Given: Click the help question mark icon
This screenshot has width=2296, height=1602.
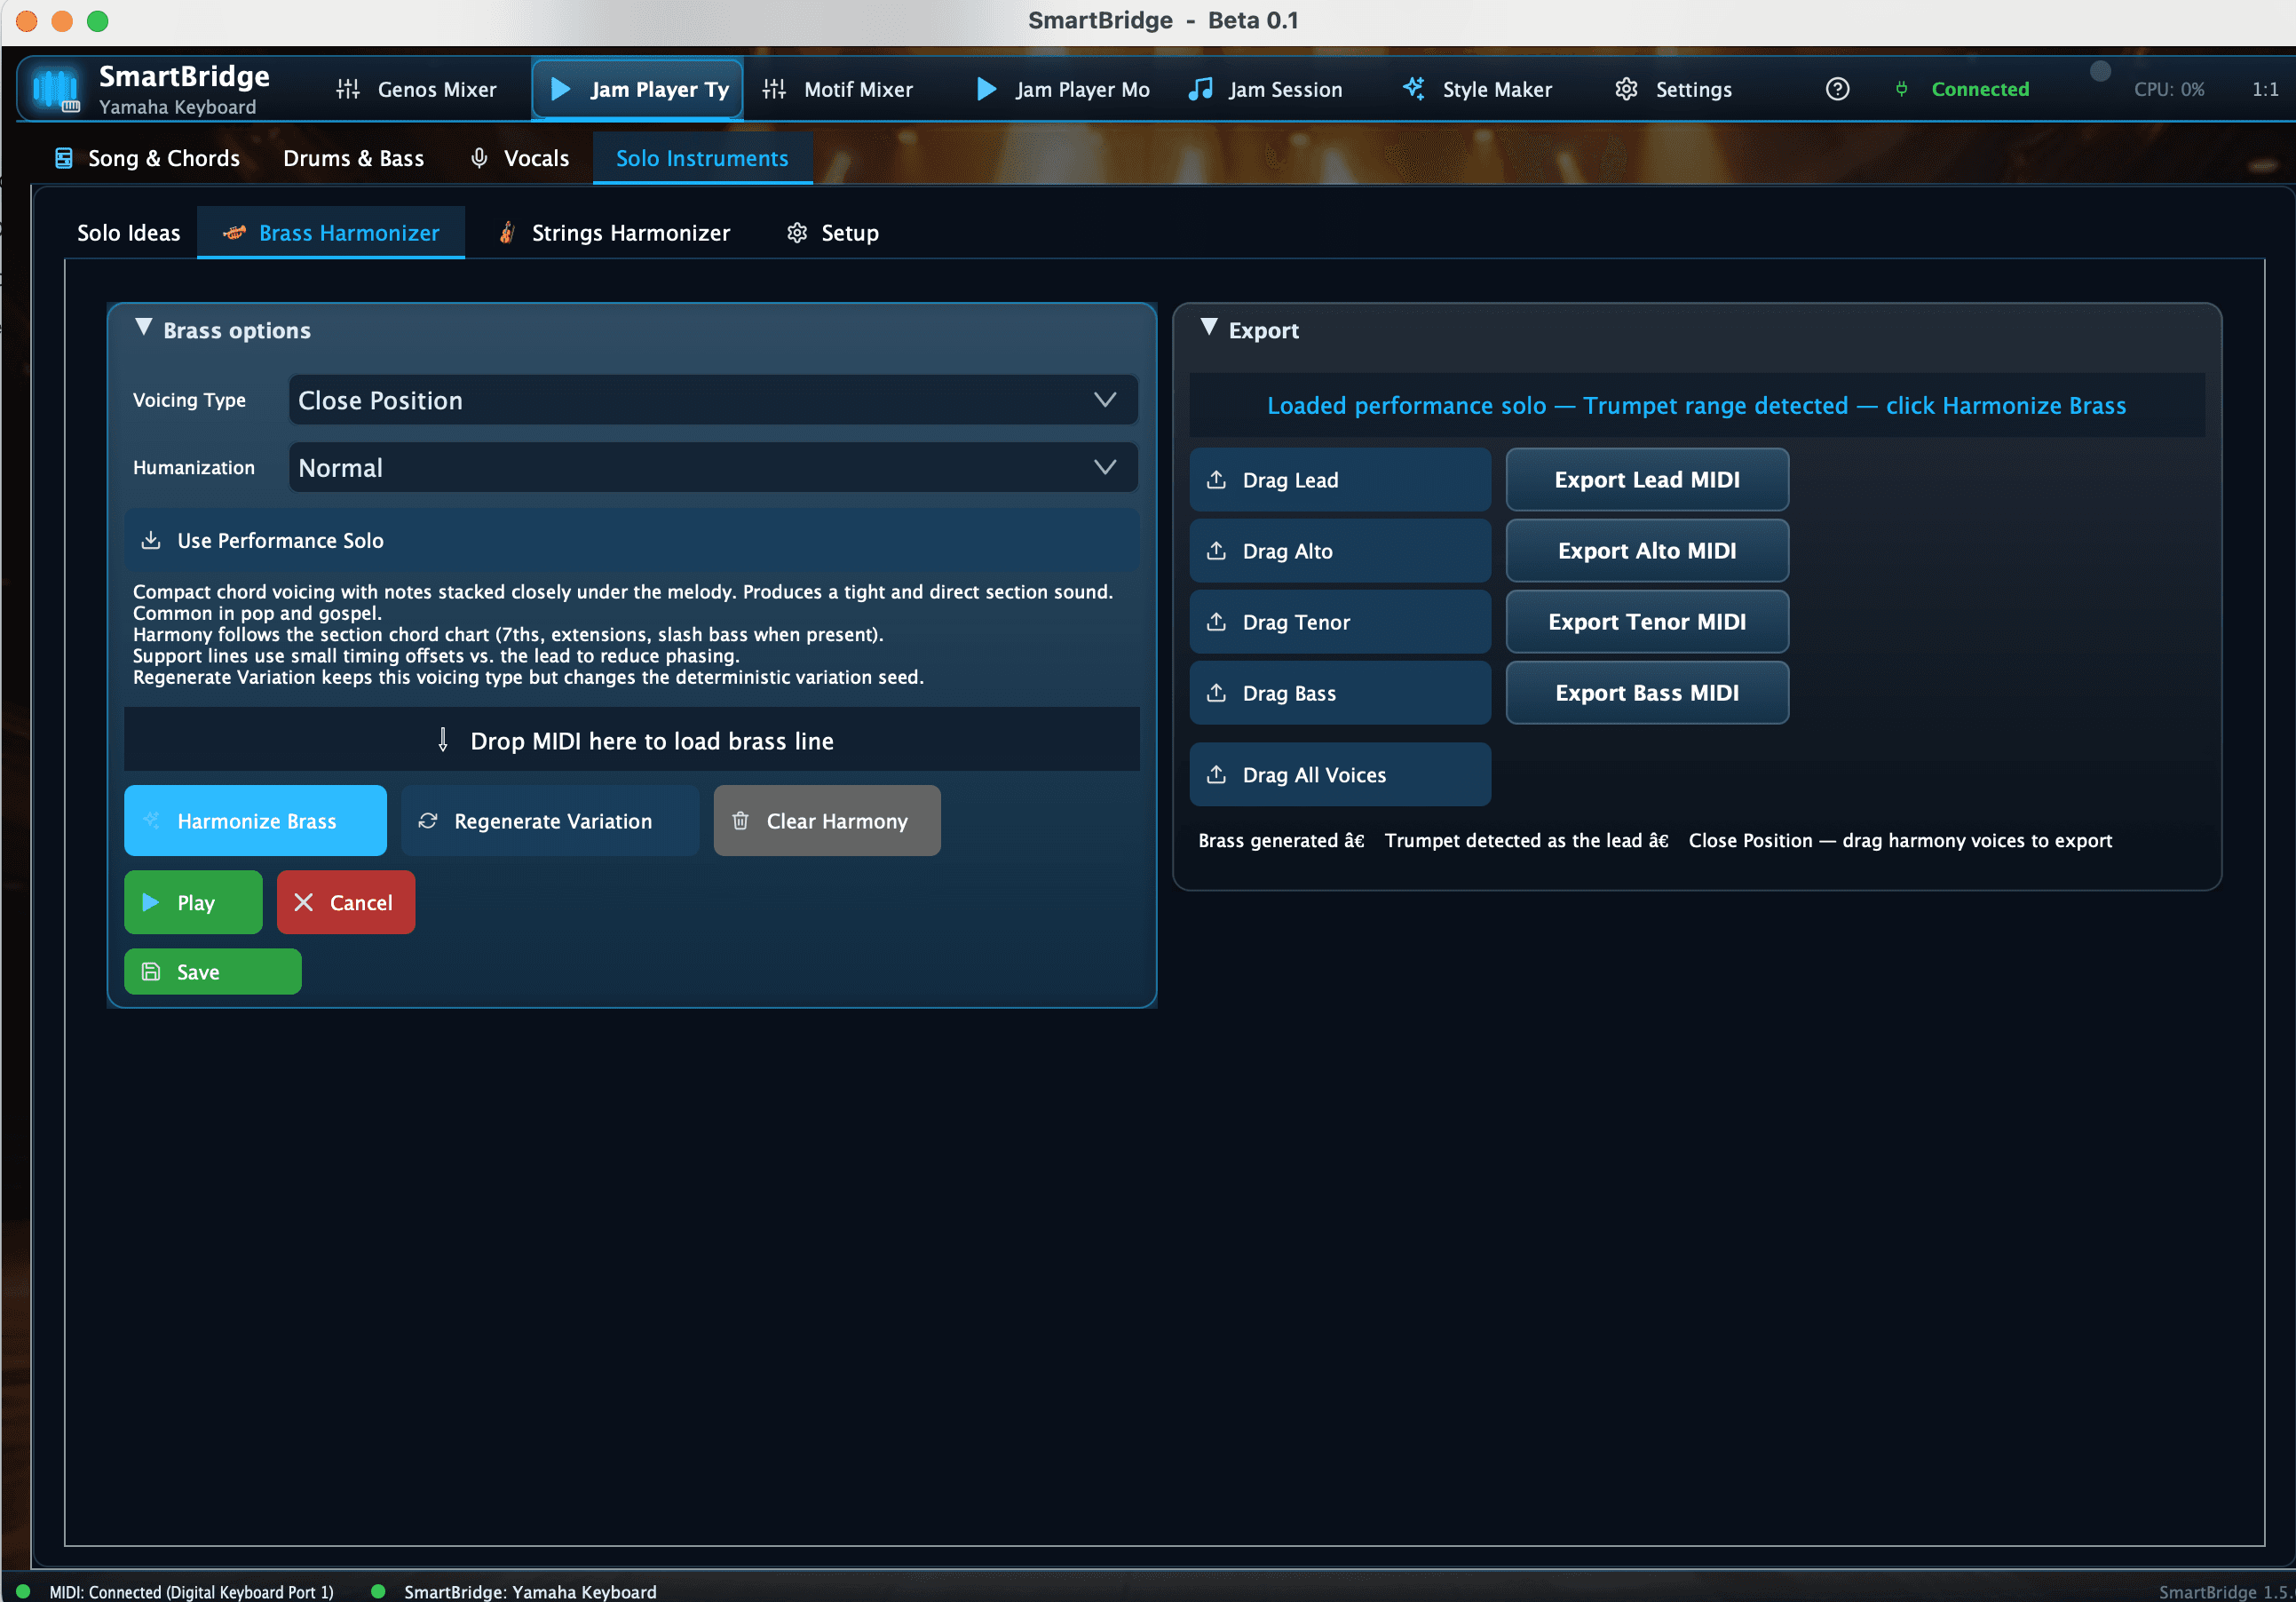Looking at the screenshot, I should (1836, 89).
